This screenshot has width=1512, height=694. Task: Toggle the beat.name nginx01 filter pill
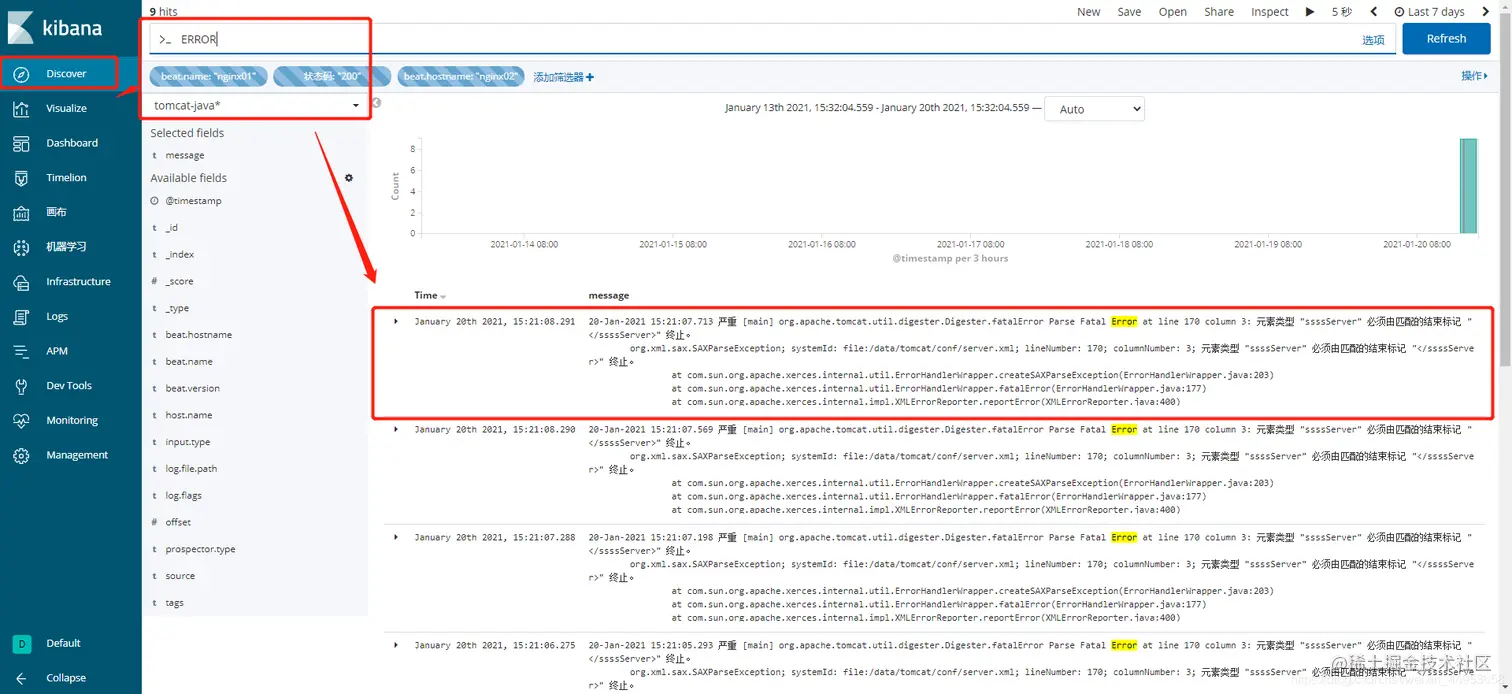tap(209, 76)
